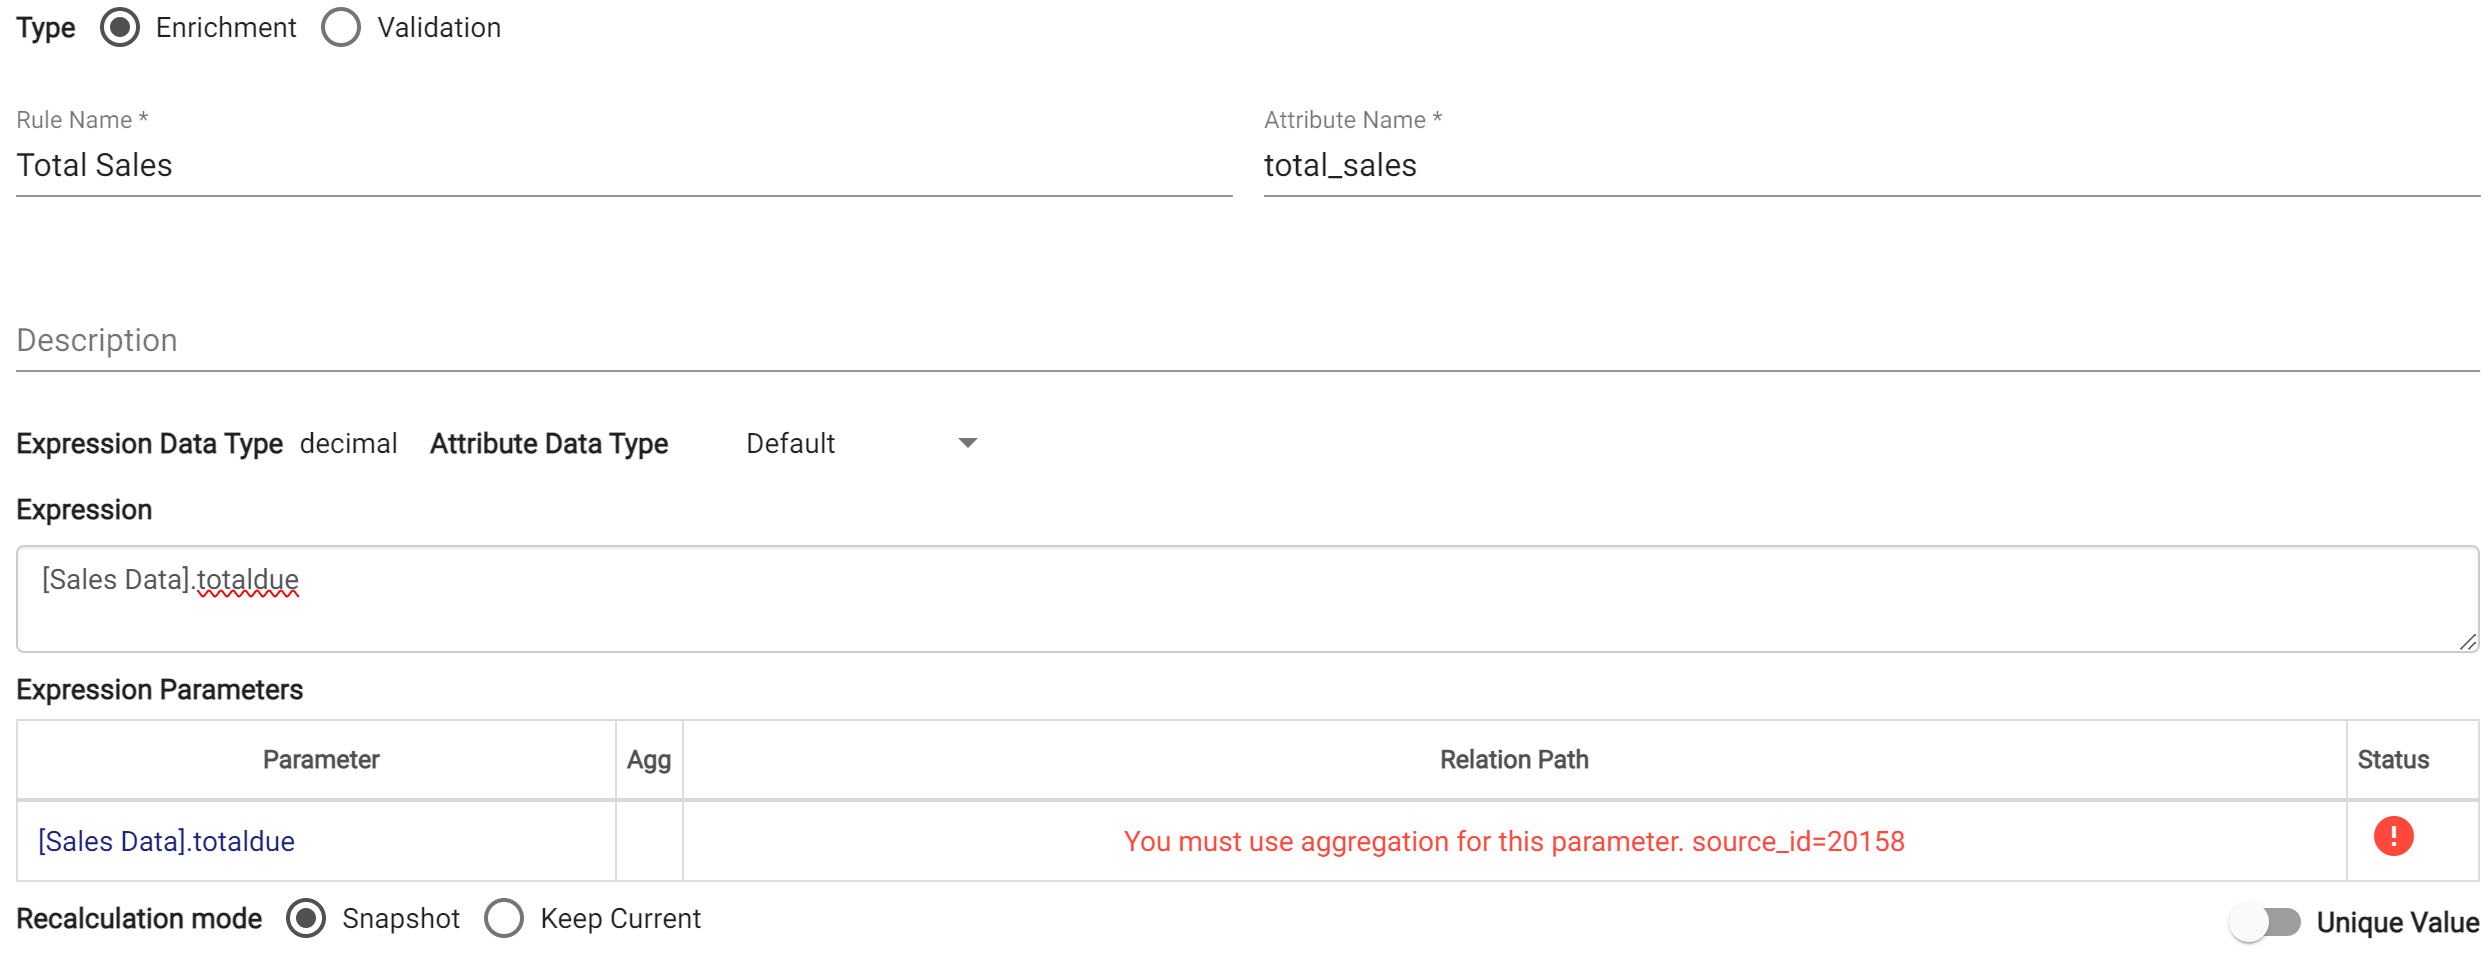The height and width of the screenshot is (959, 2490).
Task: Click the Parameter column header
Action: pos(321,760)
